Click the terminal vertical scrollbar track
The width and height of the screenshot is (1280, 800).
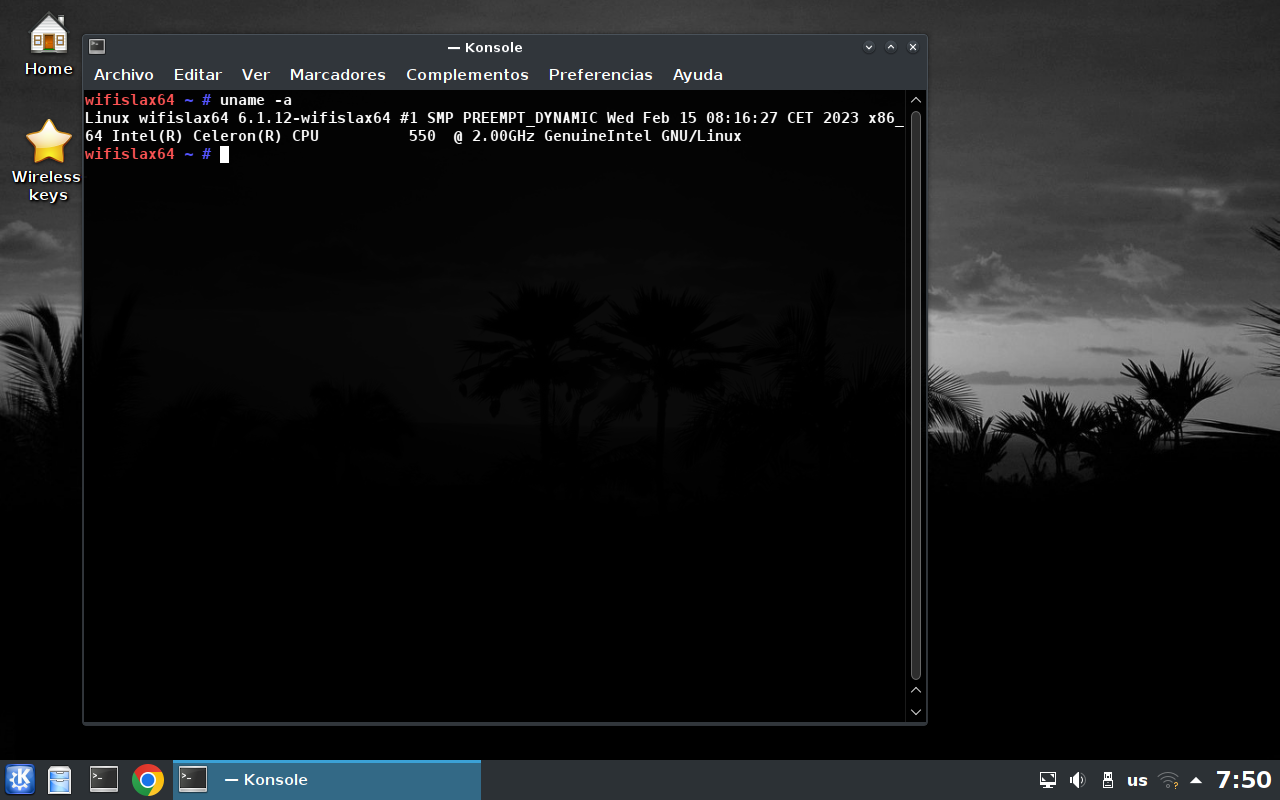tap(916, 395)
